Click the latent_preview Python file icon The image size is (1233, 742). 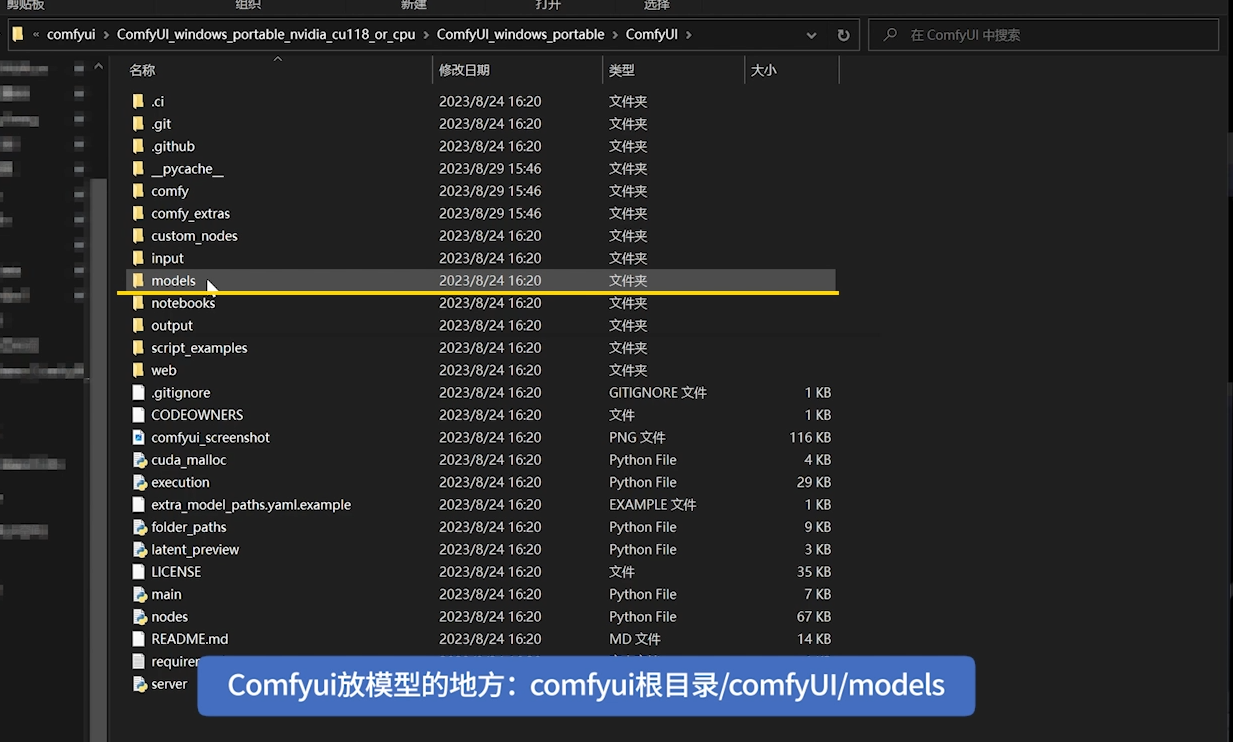coord(140,549)
